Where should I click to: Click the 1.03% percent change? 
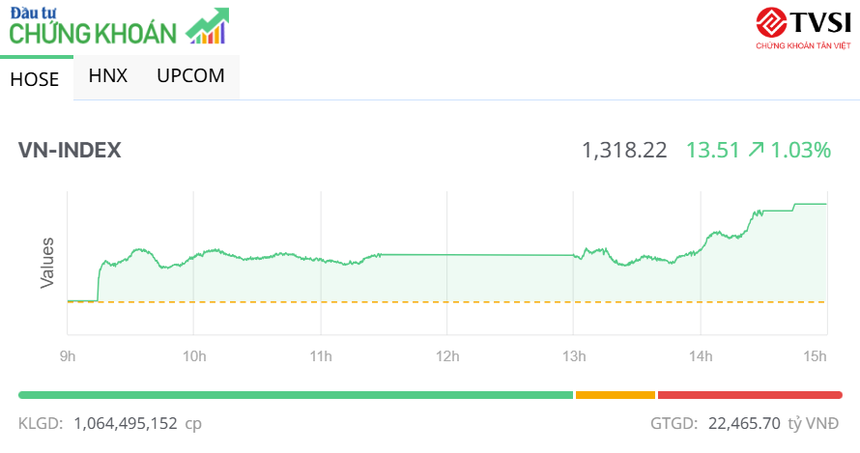pos(801,150)
